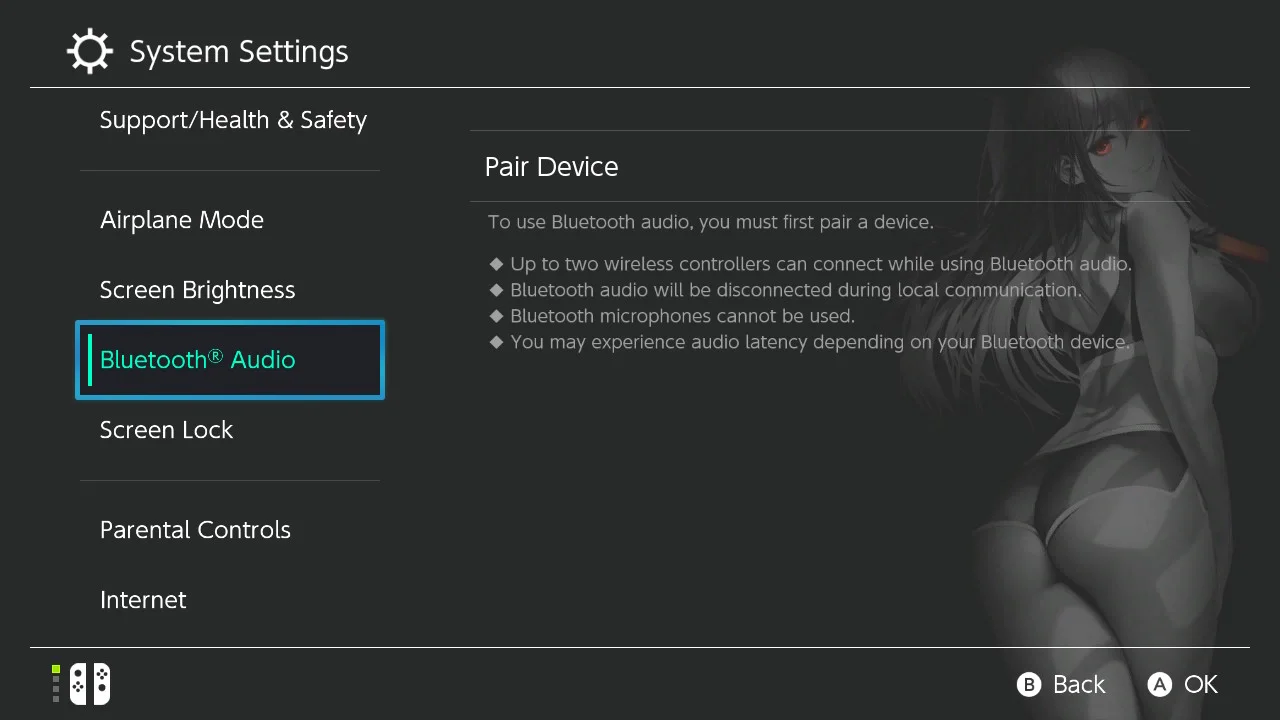Select the highlighted Bluetooth Audio entry
1280x720 pixels.
230,360
